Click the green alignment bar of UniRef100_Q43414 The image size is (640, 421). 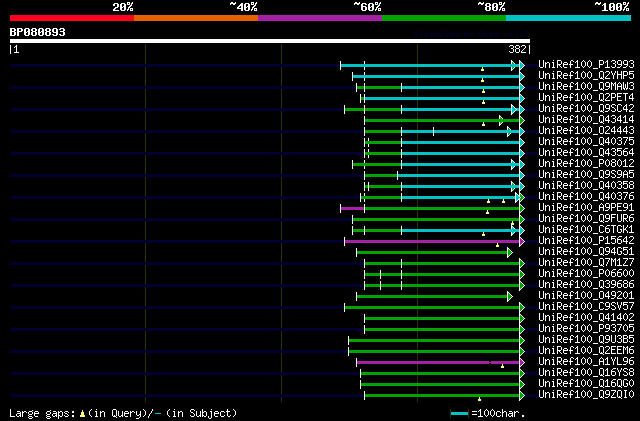click(x=444, y=120)
